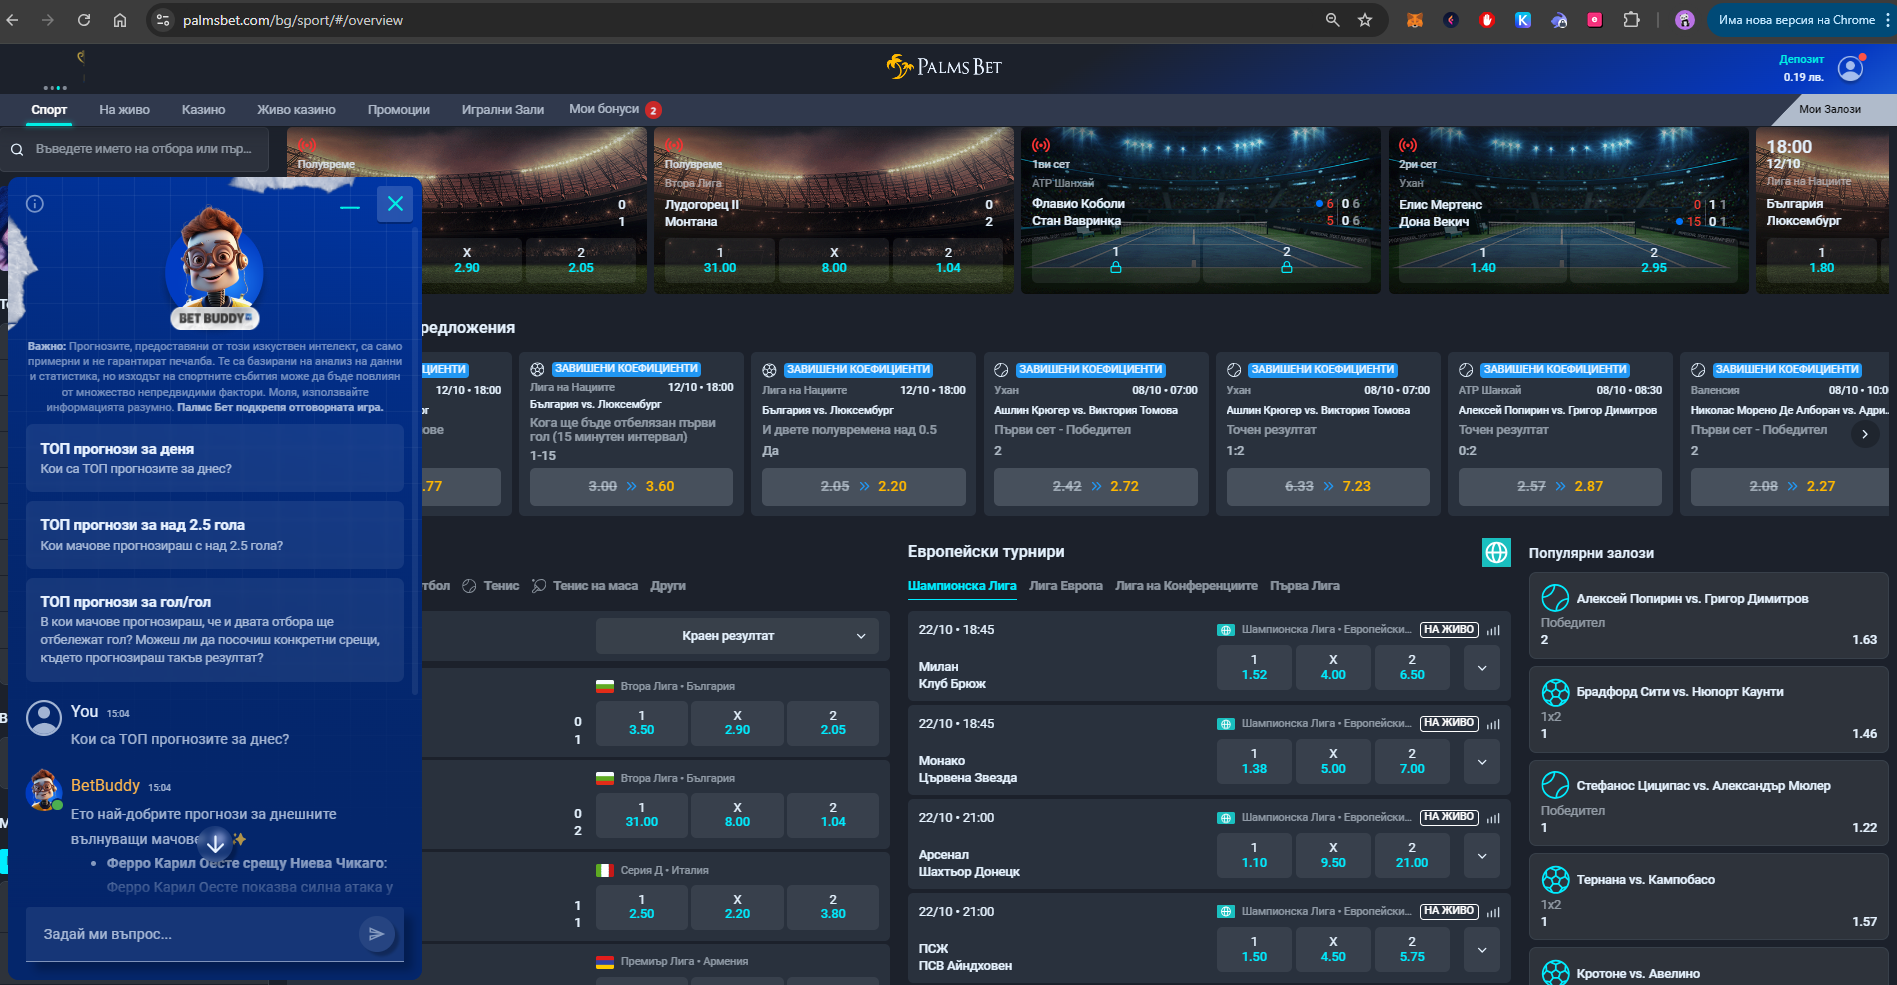Jump to latest chat message arrow

click(x=215, y=843)
